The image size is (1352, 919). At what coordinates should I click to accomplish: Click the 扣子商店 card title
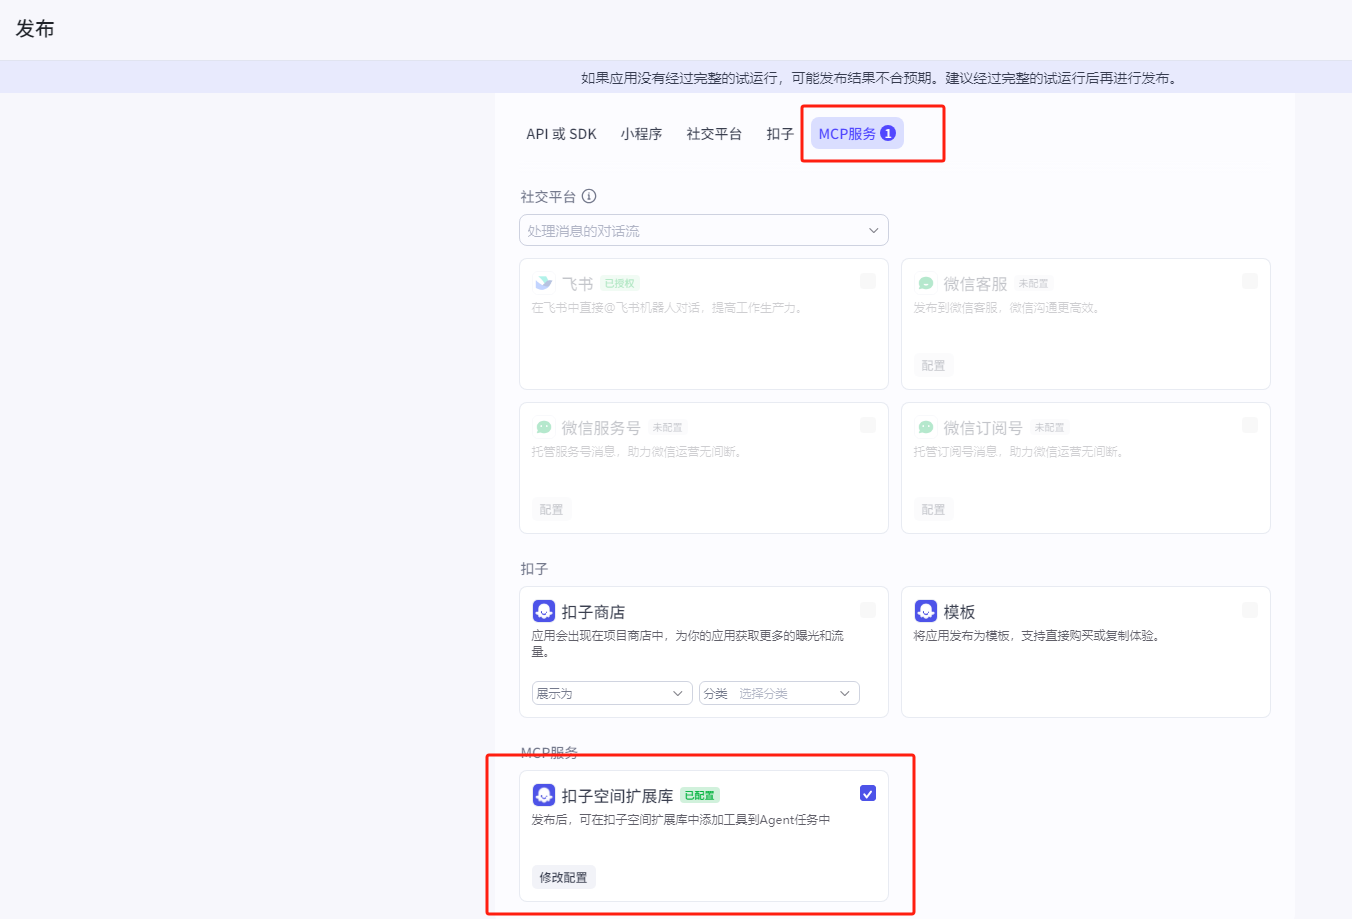tap(593, 612)
